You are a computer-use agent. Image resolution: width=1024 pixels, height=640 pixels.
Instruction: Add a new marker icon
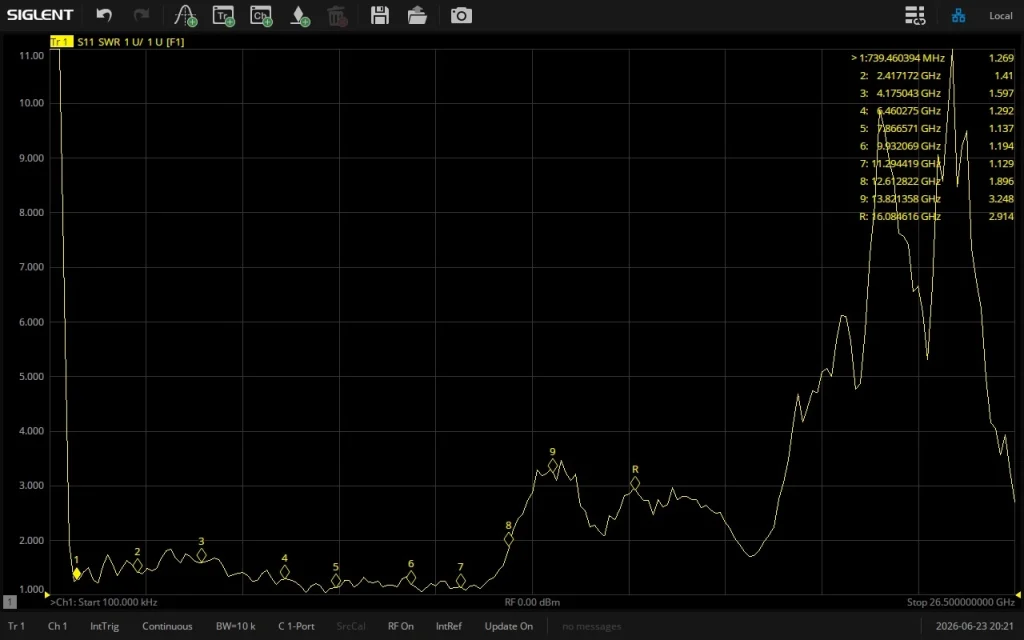[x=299, y=16]
